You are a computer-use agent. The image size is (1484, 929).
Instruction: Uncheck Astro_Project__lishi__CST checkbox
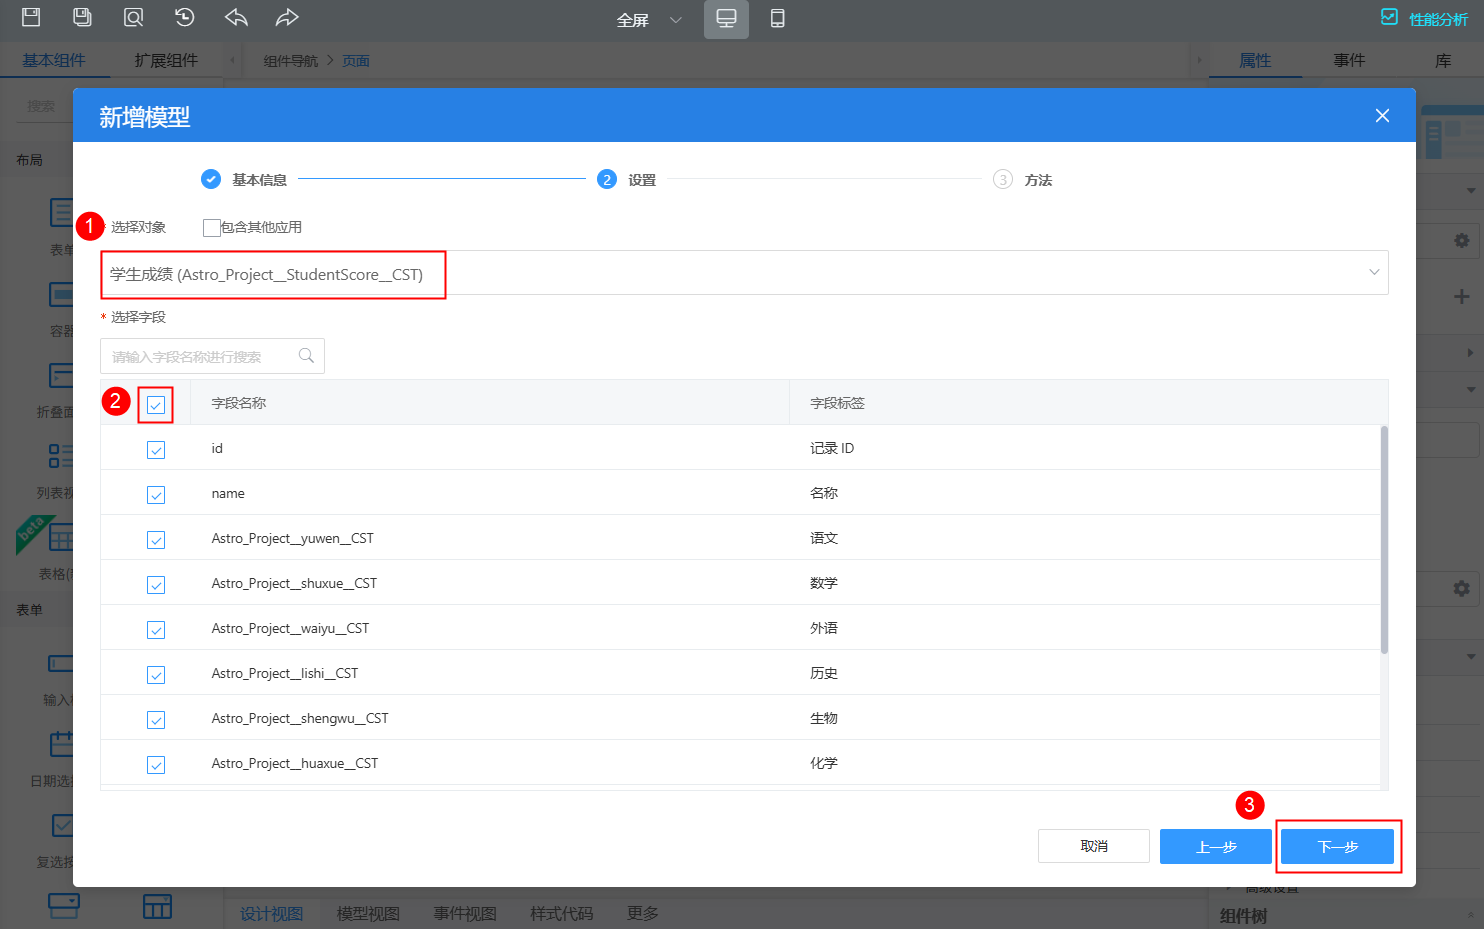click(x=156, y=674)
